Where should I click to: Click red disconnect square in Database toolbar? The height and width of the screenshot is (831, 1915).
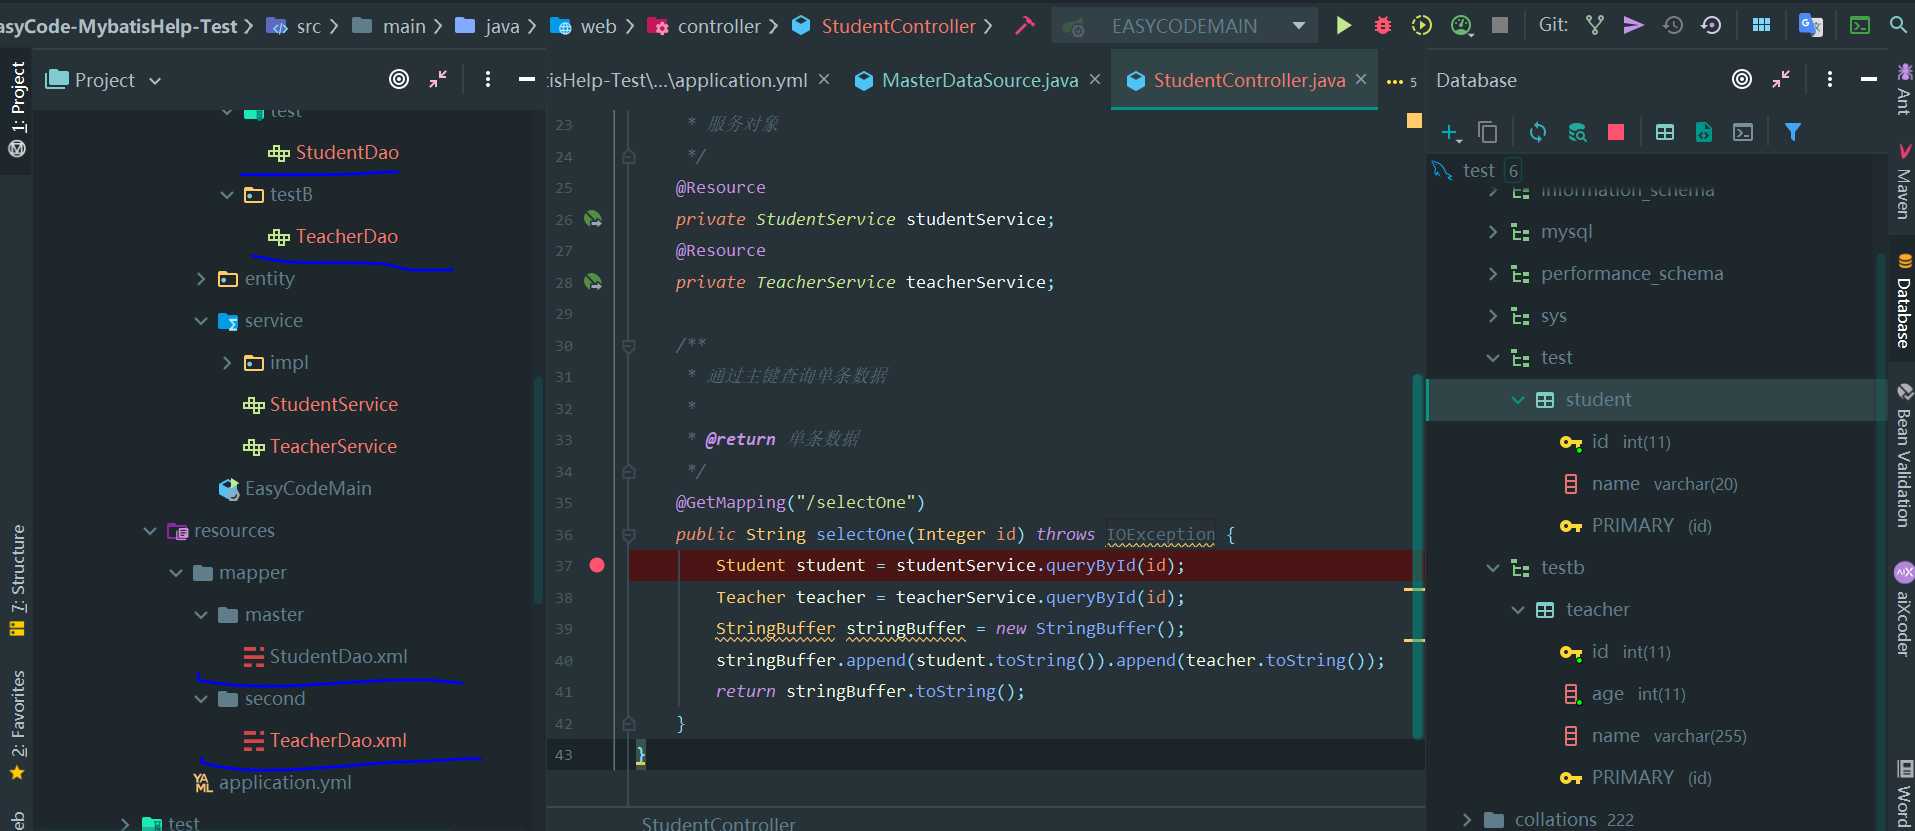pyautogui.click(x=1616, y=132)
